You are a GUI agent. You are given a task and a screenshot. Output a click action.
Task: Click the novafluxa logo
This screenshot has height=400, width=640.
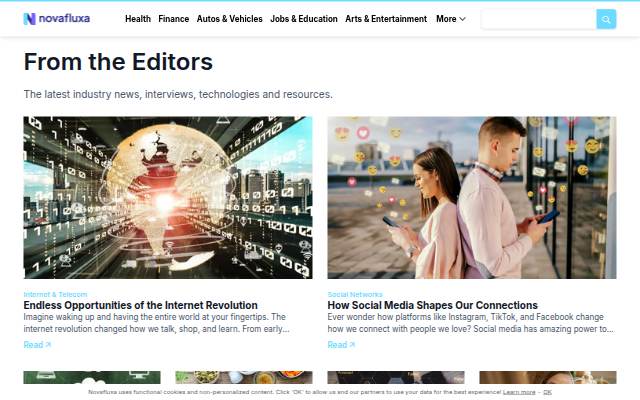57,19
